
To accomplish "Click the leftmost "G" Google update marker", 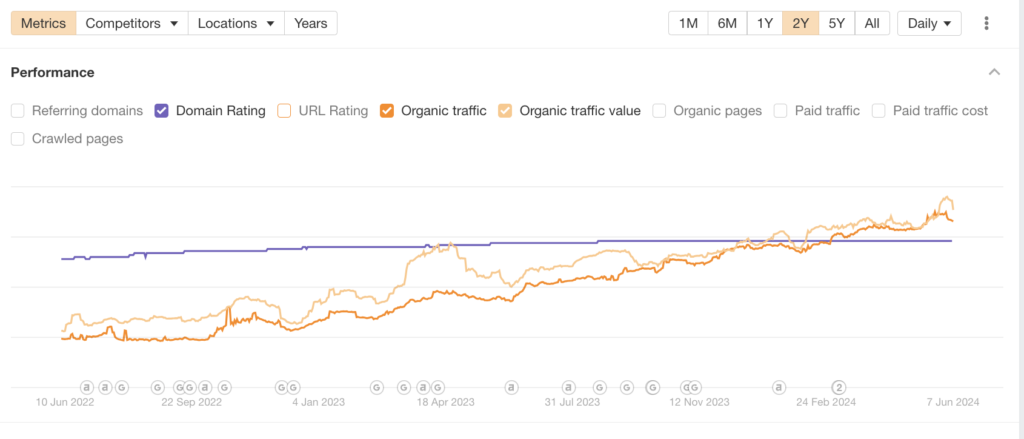I will (x=121, y=387).
